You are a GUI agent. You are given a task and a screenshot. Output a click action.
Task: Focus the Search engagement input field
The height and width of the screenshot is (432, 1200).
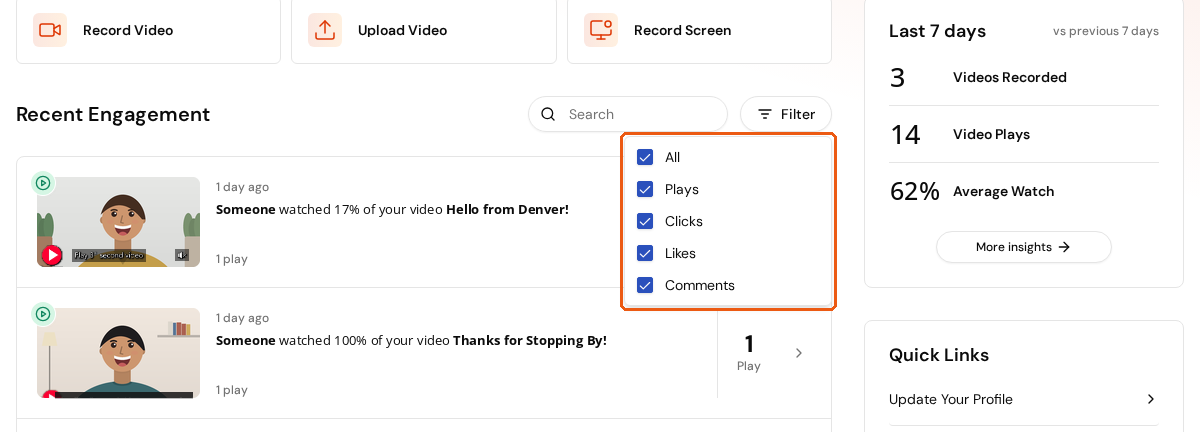[x=628, y=114]
